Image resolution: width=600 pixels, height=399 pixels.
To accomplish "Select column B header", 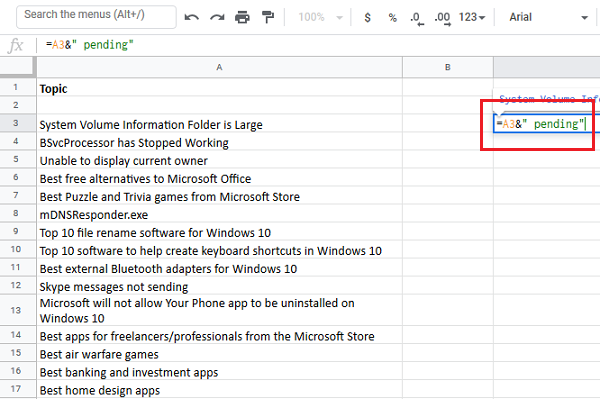I will click(448, 67).
